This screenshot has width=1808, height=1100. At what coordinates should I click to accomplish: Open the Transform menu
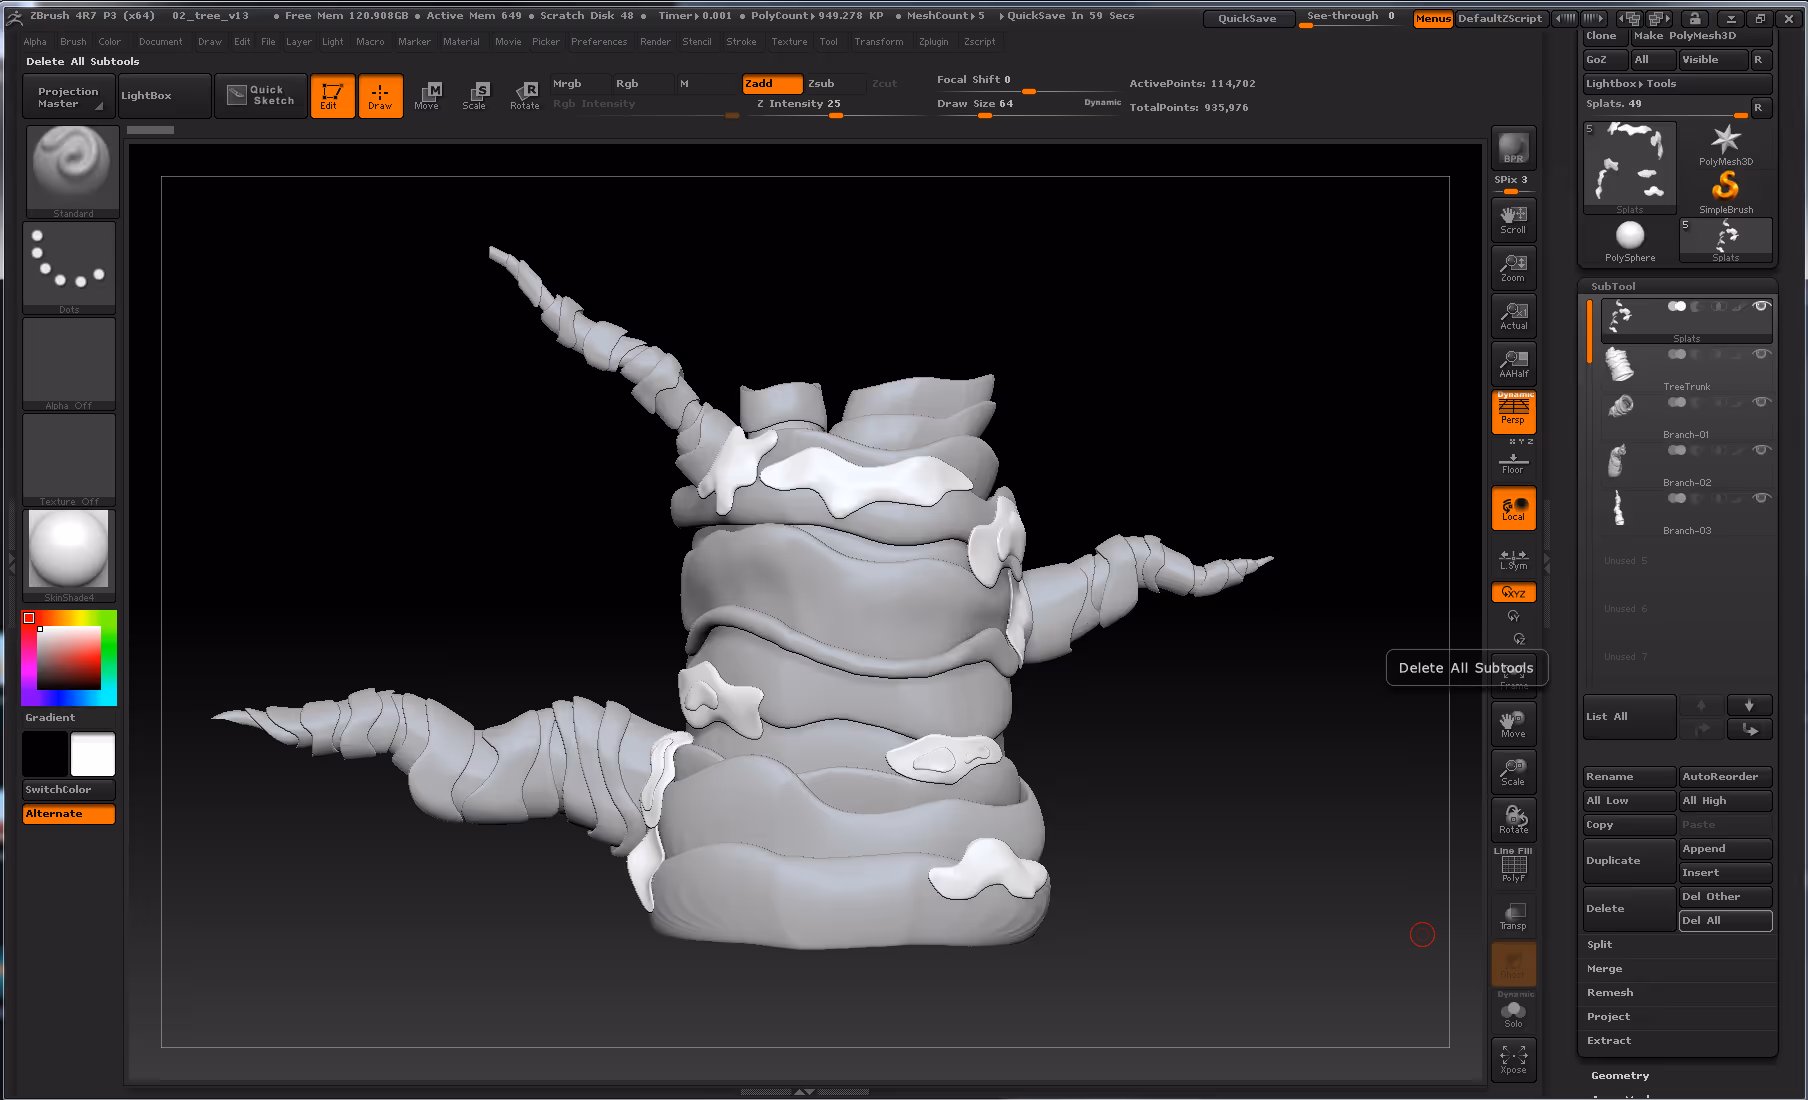(878, 42)
